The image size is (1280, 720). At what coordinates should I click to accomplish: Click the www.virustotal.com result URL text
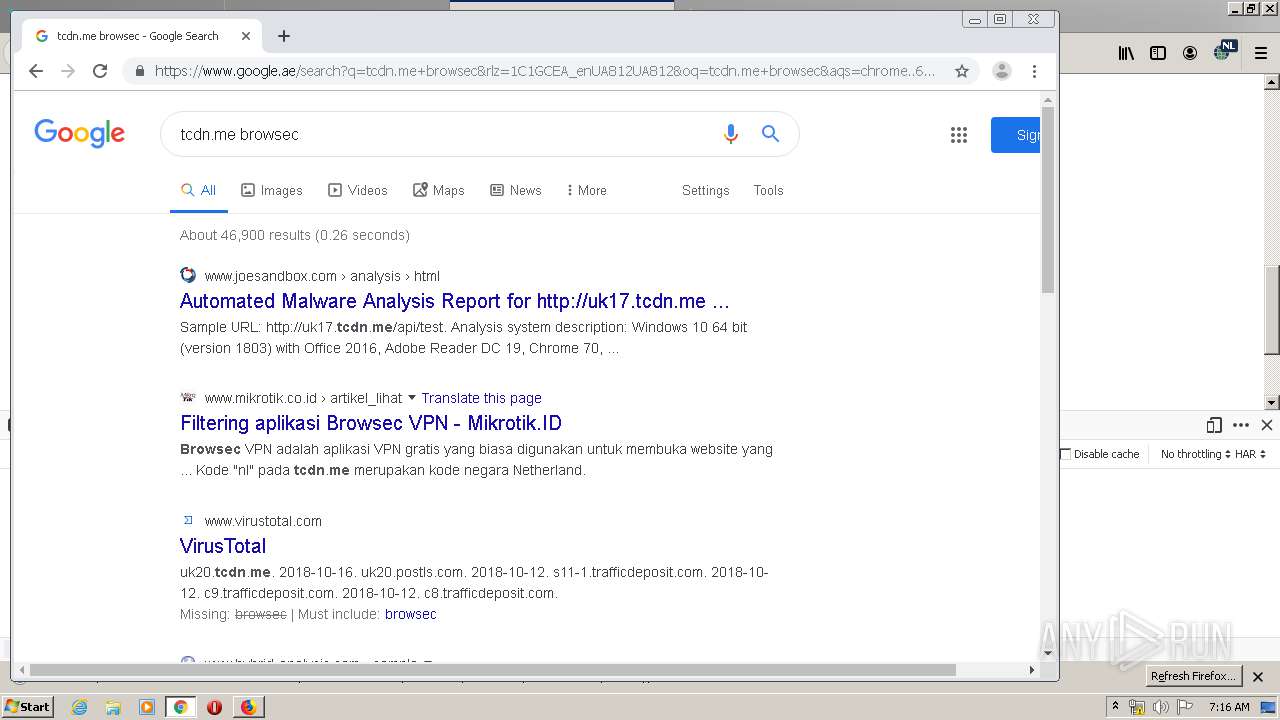pyautogui.click(x=263, y=521)
